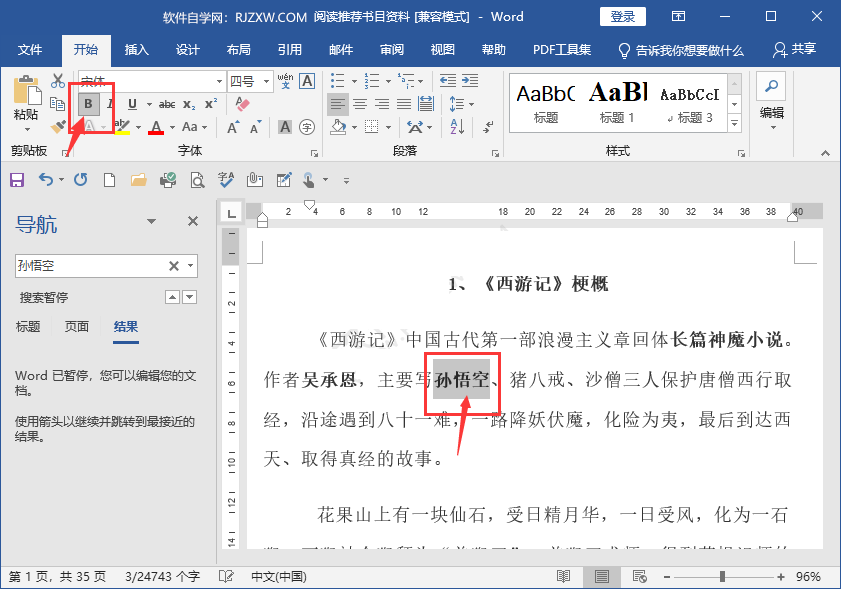Select the strikethrough icon
The image size is (841, 589).
click(x=168, y=104)
